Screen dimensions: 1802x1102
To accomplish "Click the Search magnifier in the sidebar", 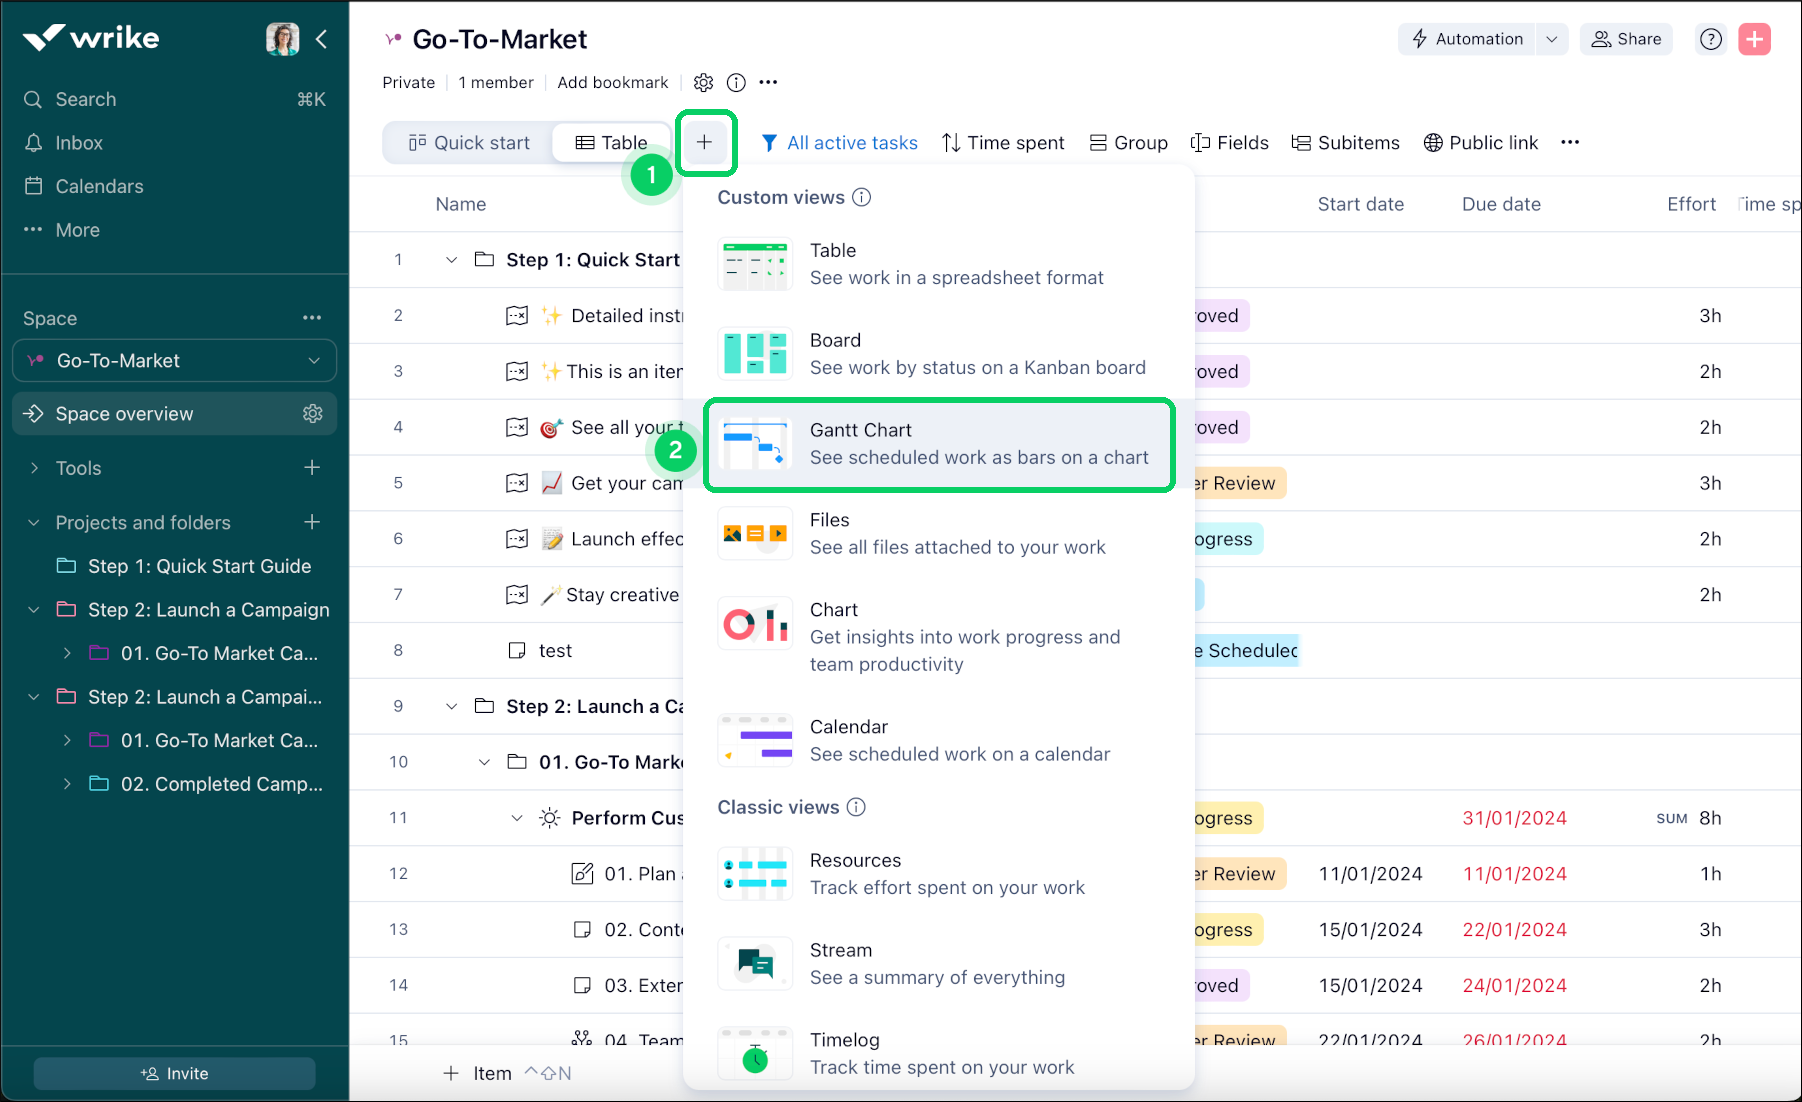I will point(32,99).
